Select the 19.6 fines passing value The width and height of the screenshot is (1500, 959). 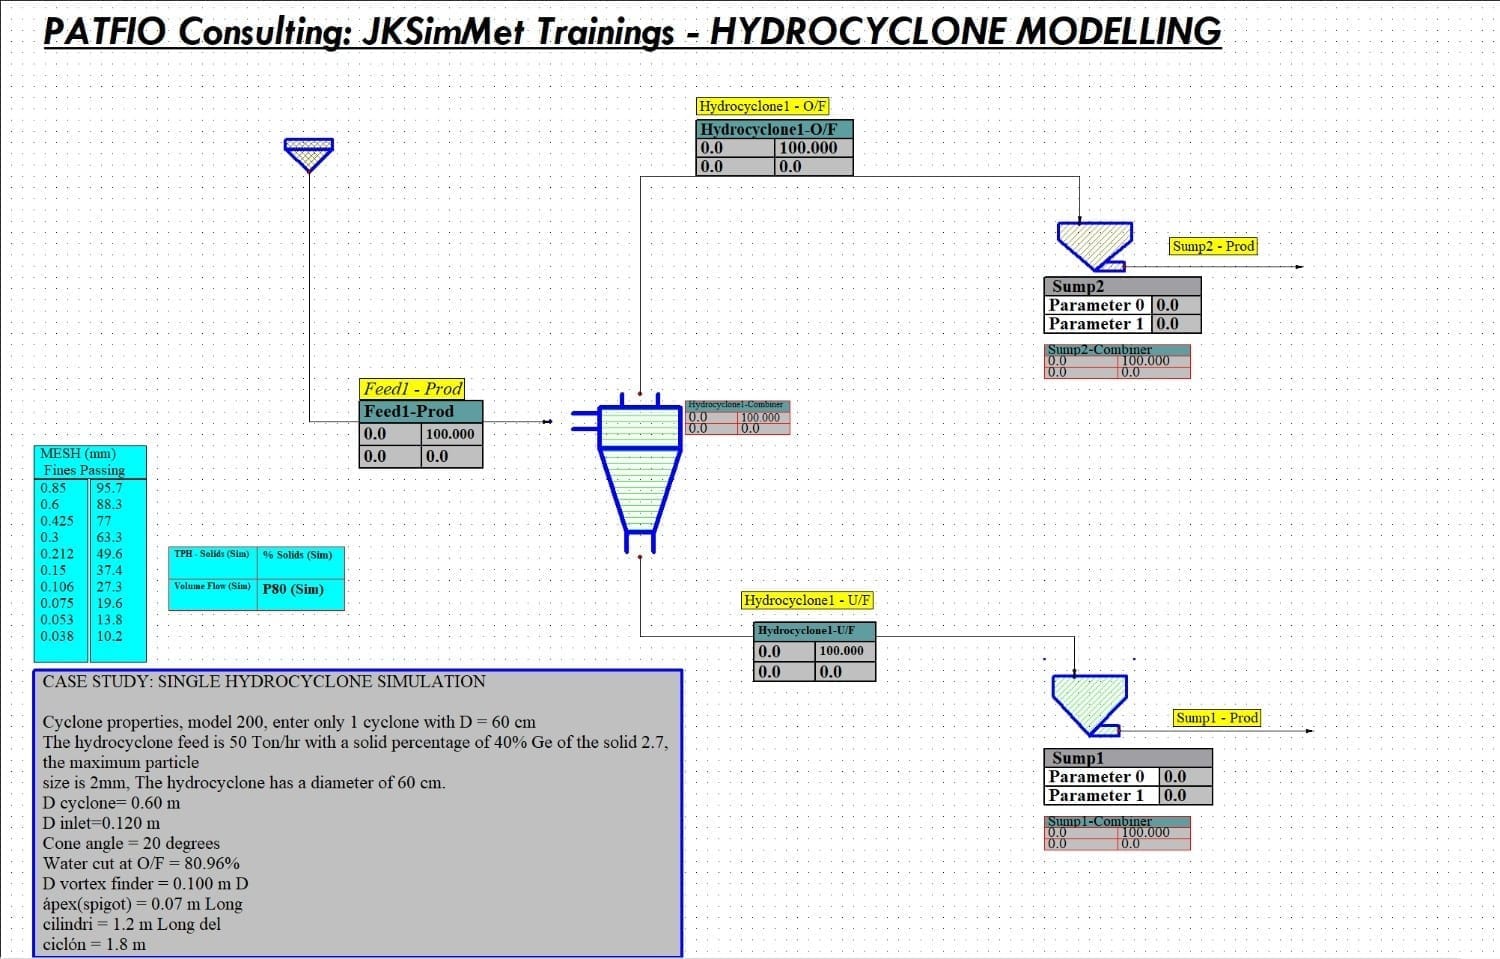tap(110, 603)
